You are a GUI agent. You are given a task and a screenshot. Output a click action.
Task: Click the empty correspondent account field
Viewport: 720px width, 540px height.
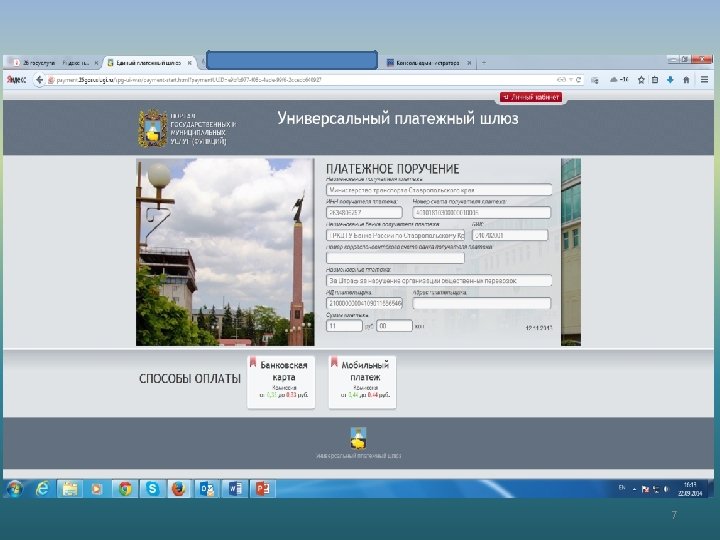tap(395, 258)
